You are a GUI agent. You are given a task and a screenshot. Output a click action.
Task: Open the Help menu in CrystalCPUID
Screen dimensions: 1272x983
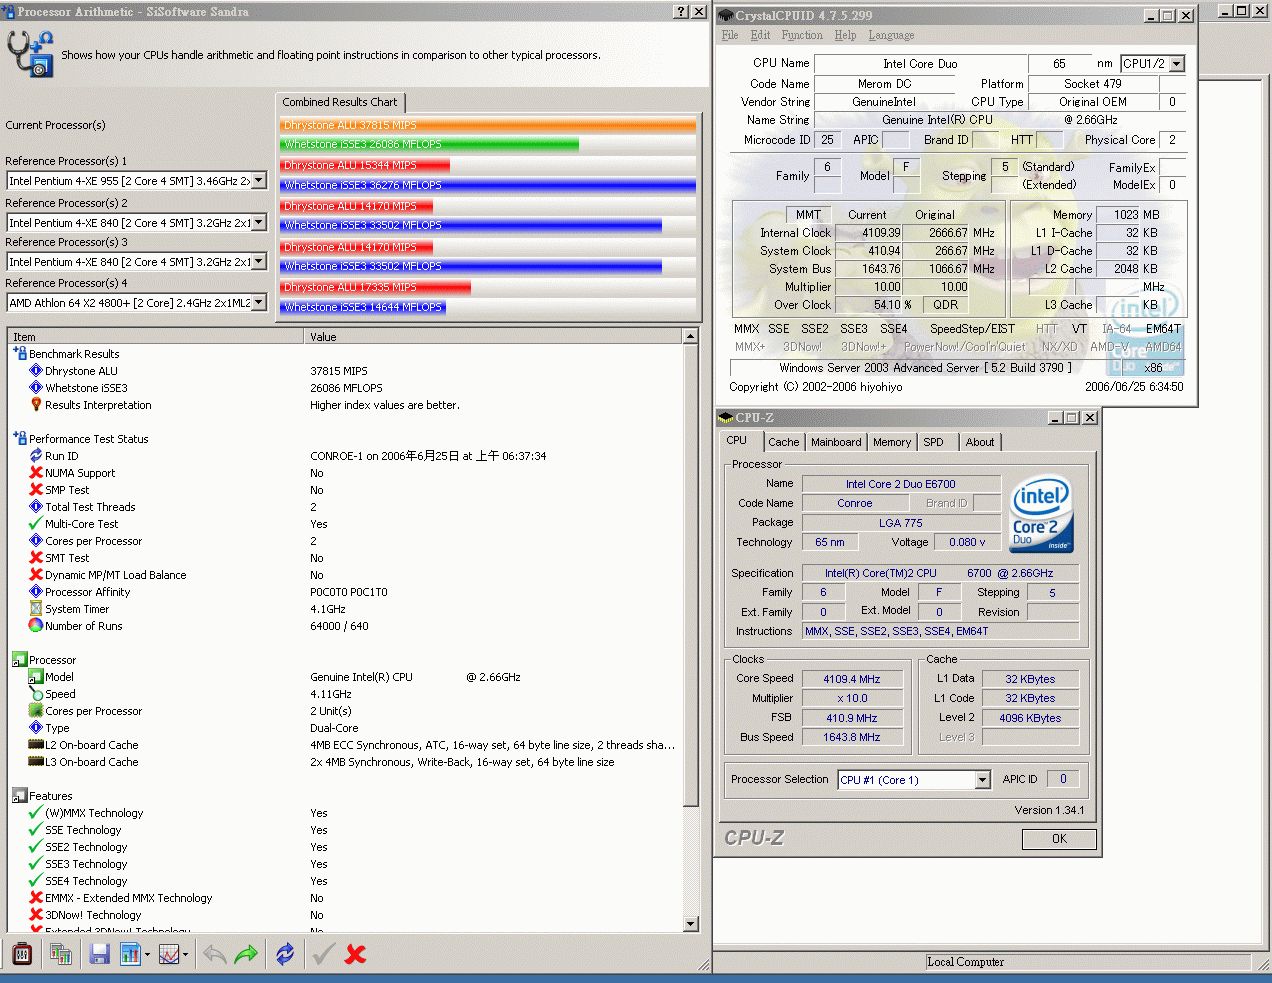pyautogui.click(x=845, y=35)
